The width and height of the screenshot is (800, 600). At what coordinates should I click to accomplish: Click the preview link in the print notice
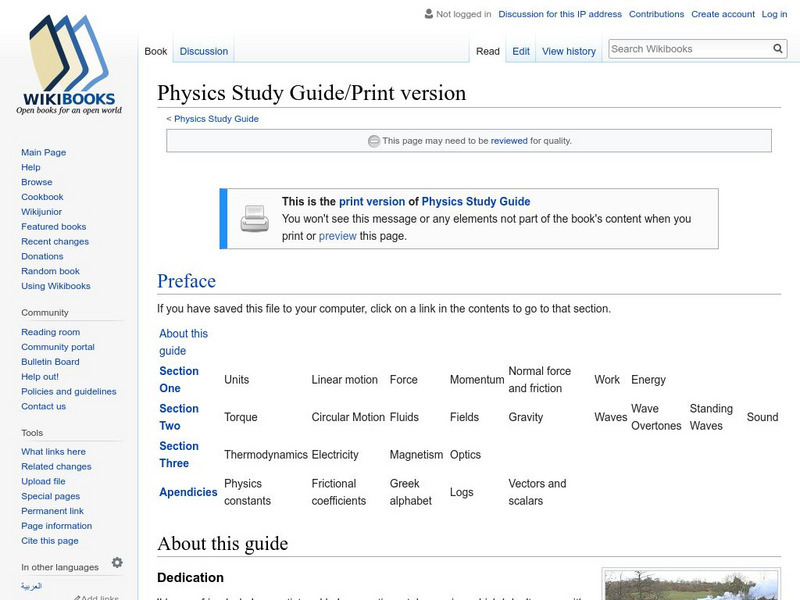click(x=337, y=236)
